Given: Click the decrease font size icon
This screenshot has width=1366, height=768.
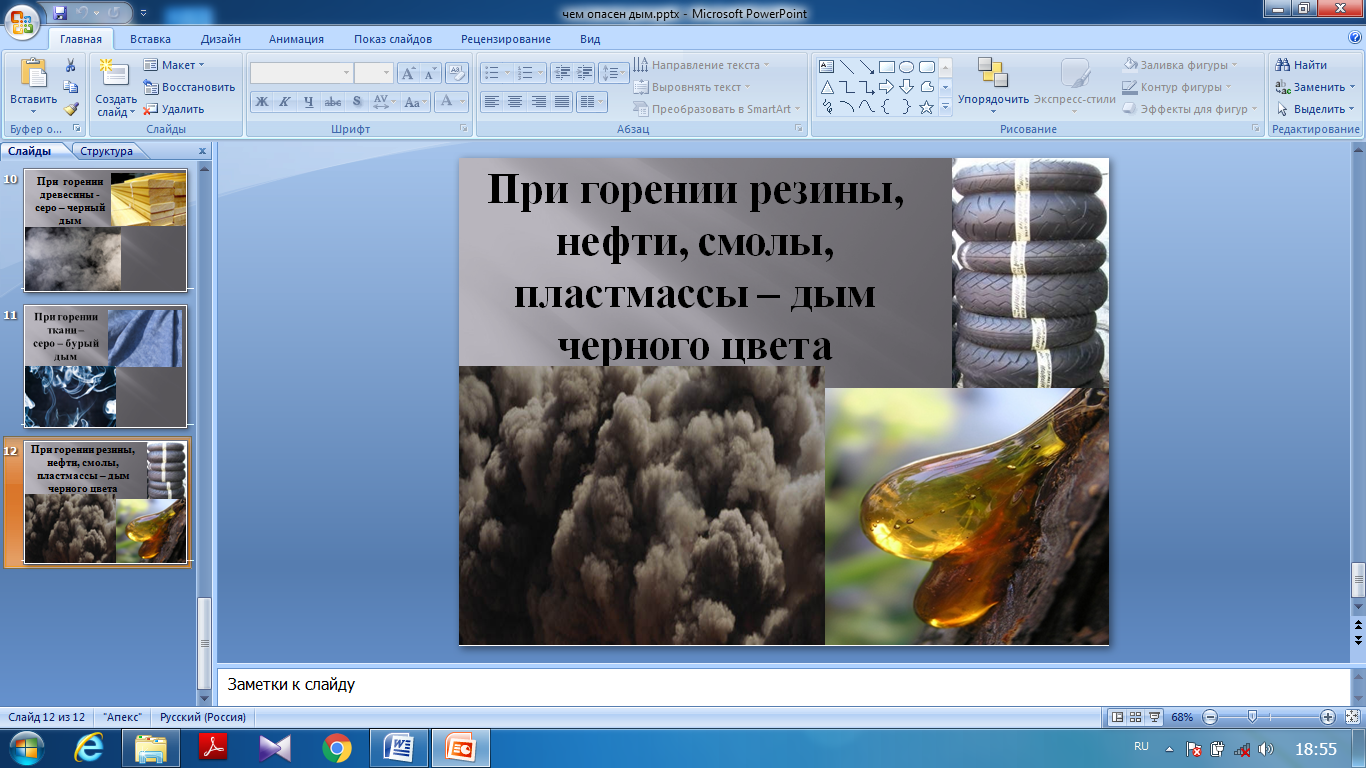Looking at the screenshot, I should (430, 73).
